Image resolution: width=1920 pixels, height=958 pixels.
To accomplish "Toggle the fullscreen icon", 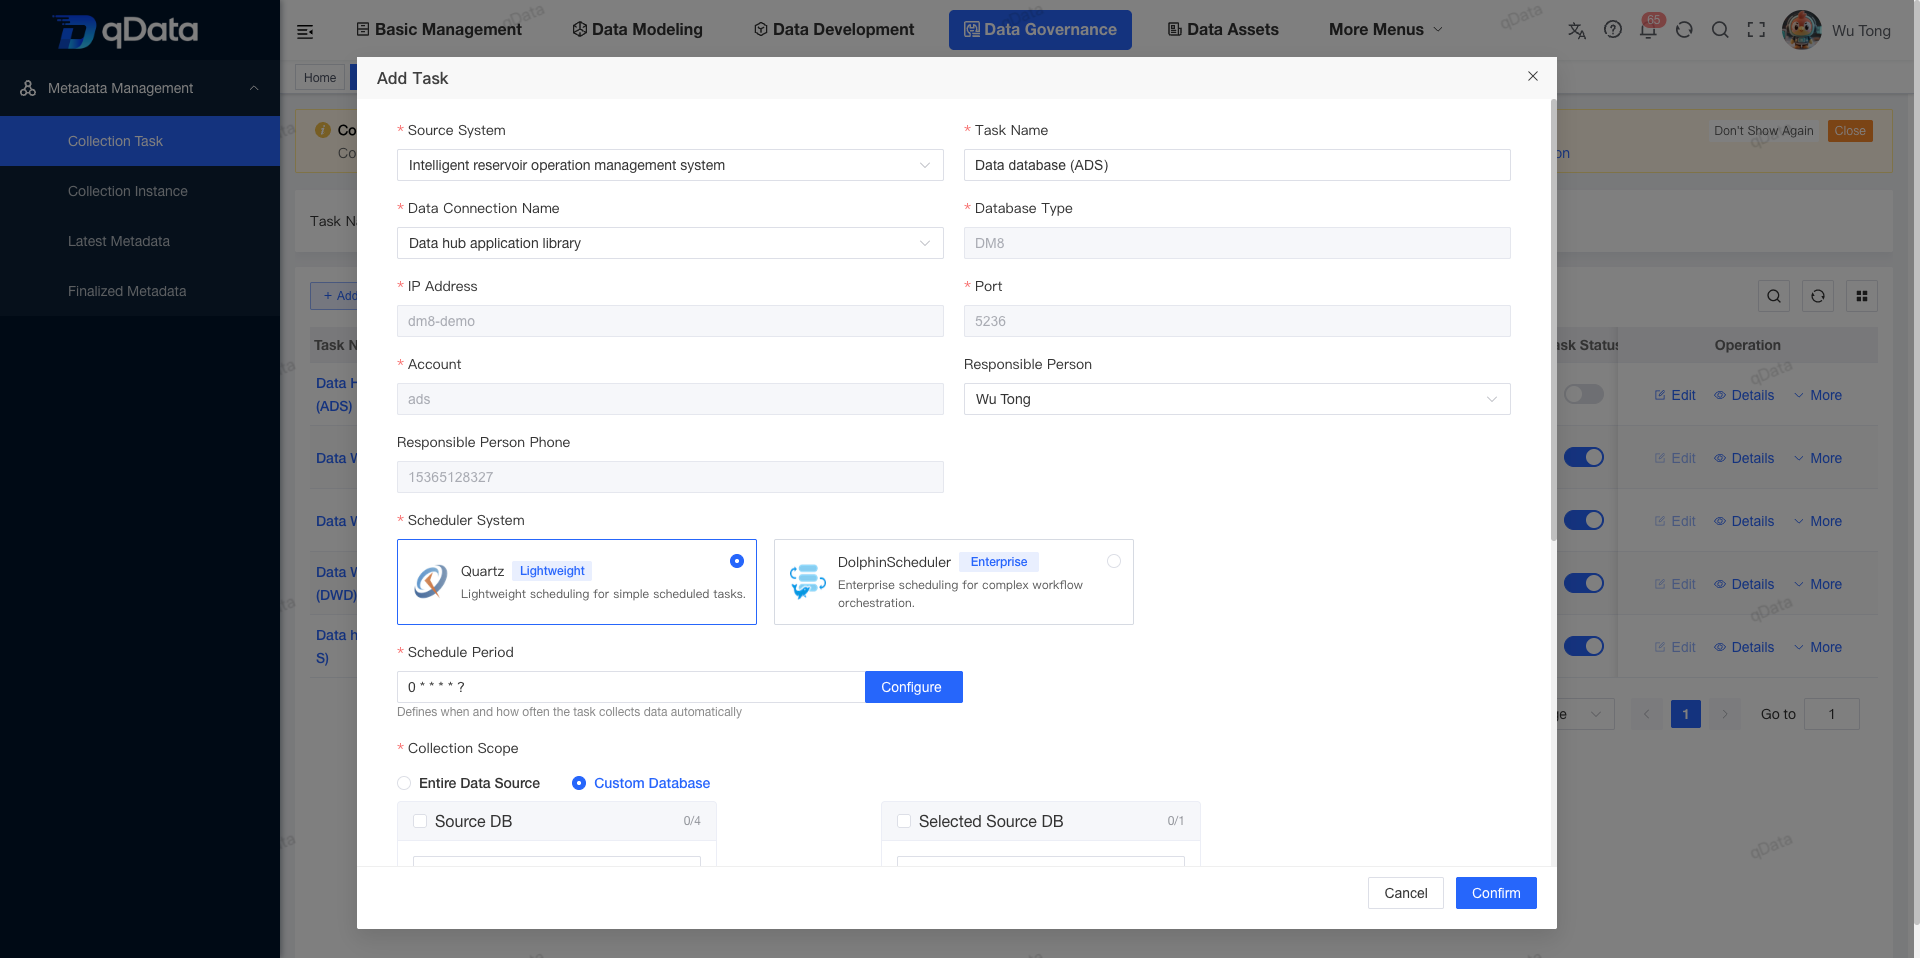I will coord(1756,30).
